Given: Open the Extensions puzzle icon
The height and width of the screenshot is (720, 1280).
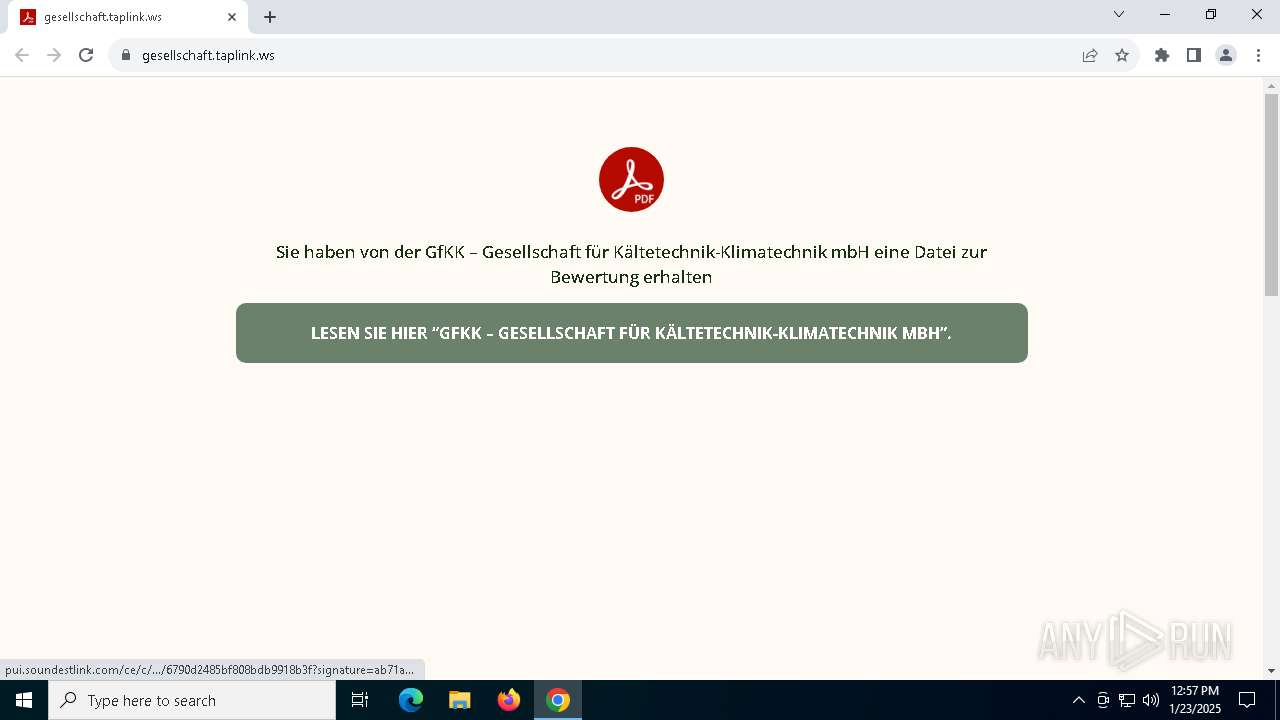Looking at the screenshot, I should point(1162,55).
